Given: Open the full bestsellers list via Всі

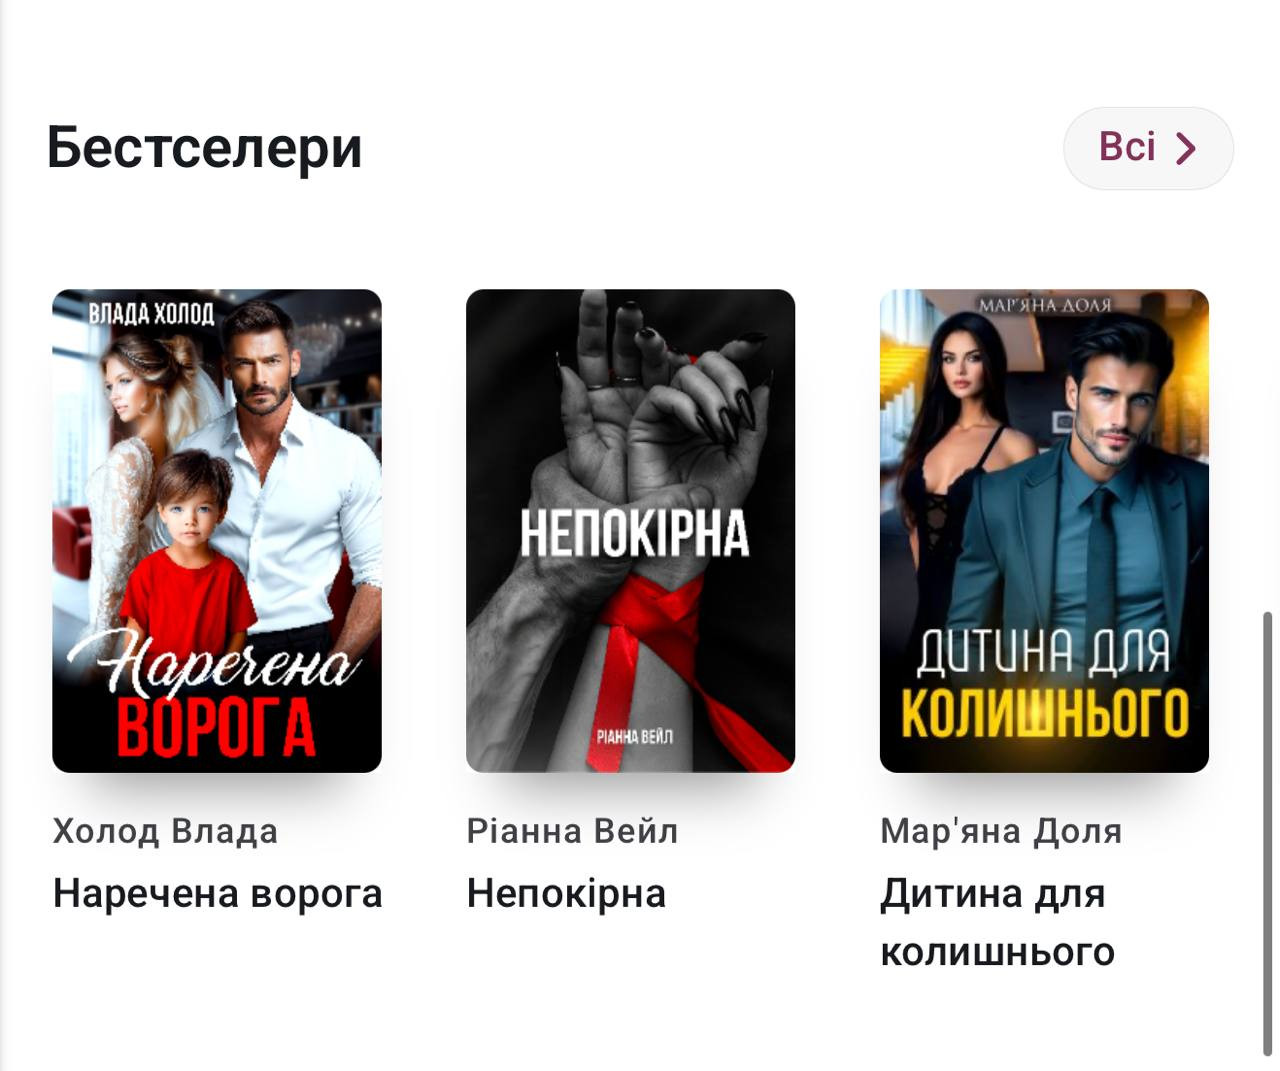Looking at the screenshot, I should [x=1148, y=148].
